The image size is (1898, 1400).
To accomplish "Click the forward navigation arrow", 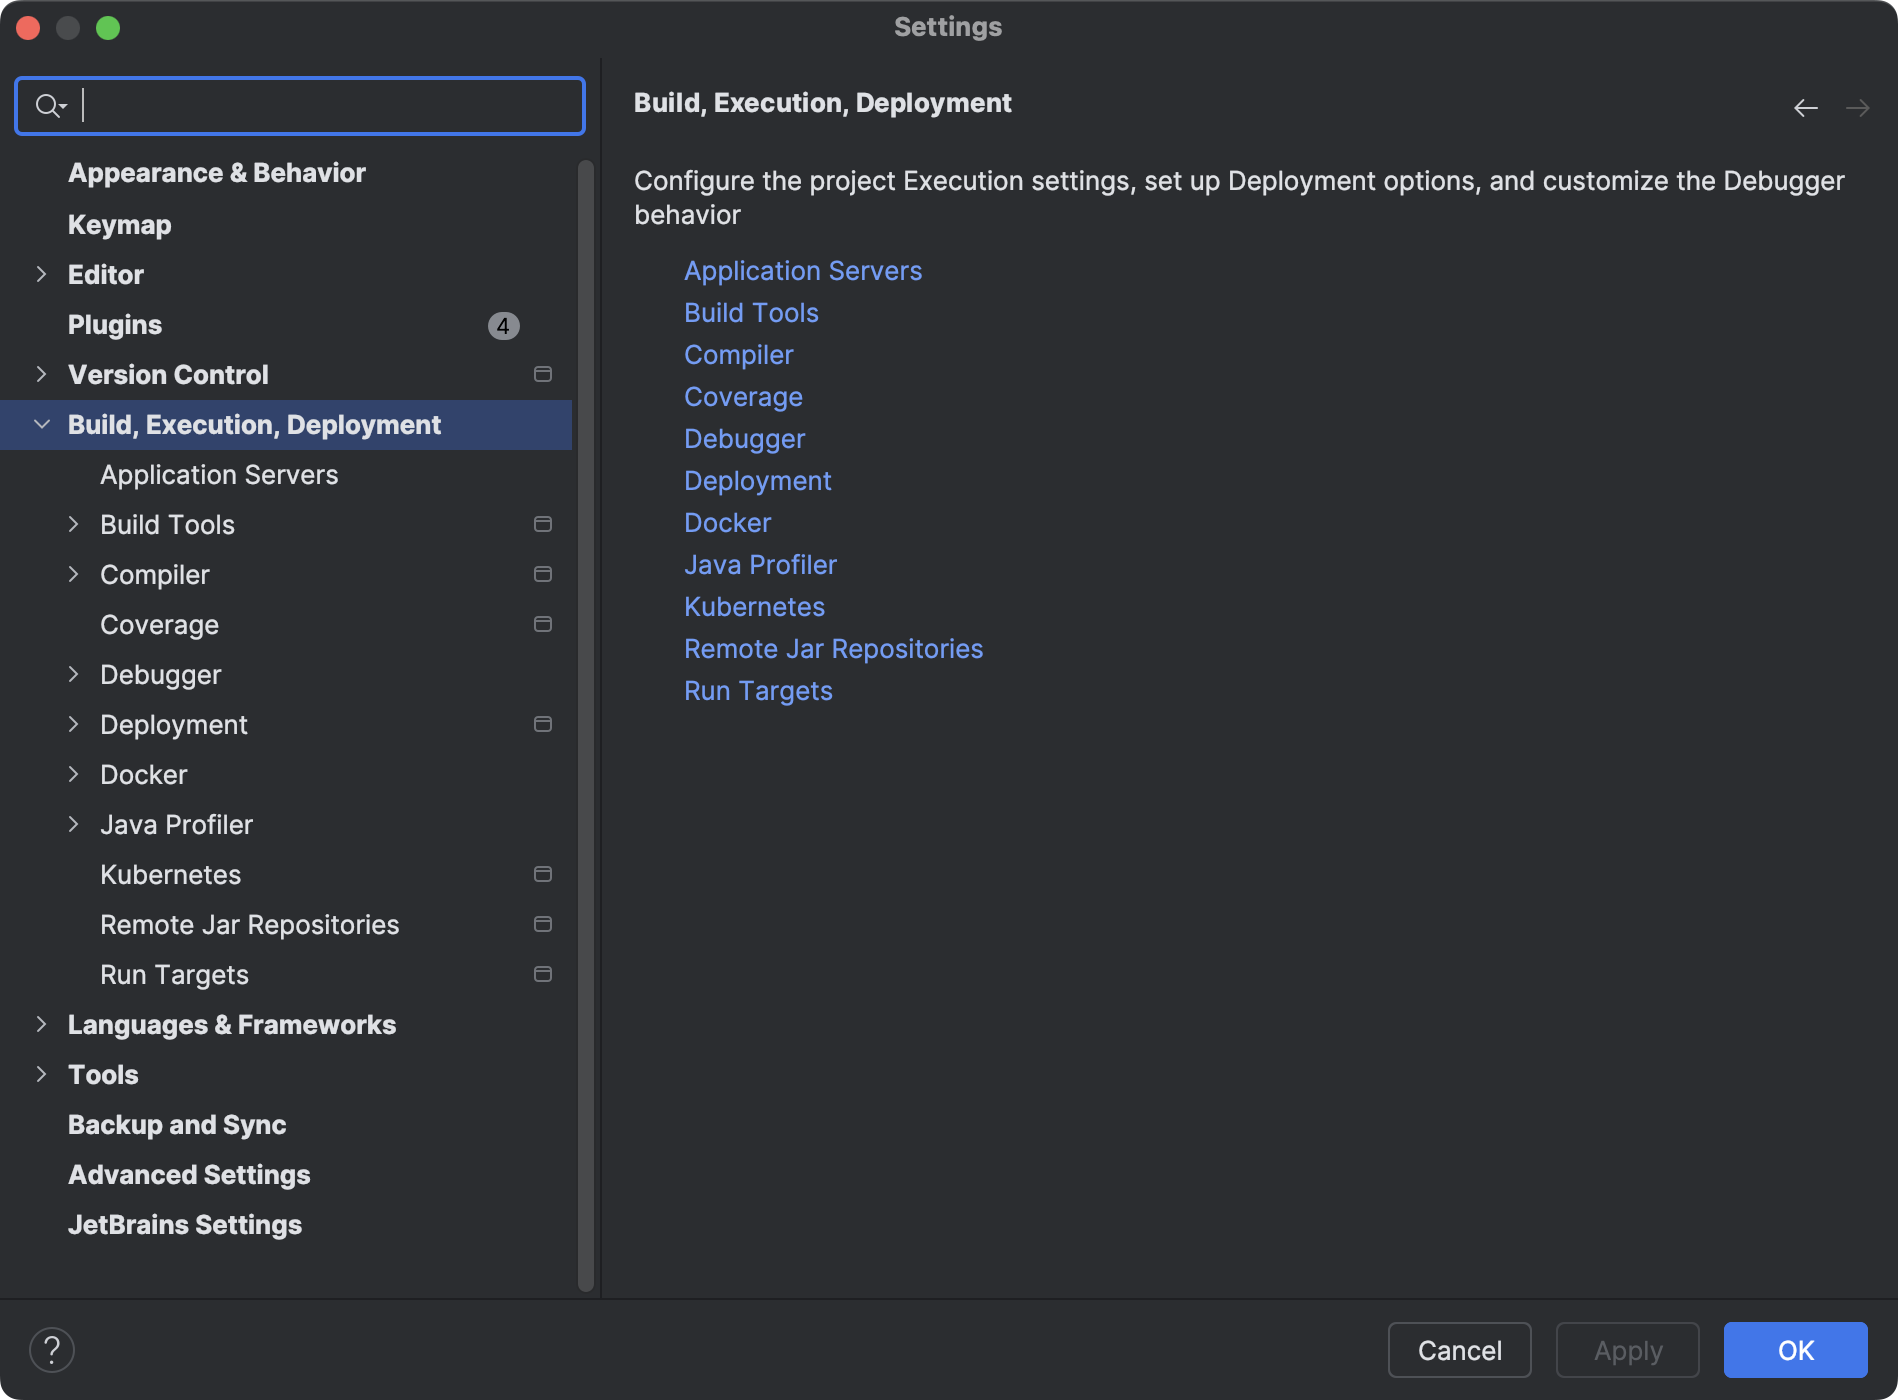I will point(1857,108).
